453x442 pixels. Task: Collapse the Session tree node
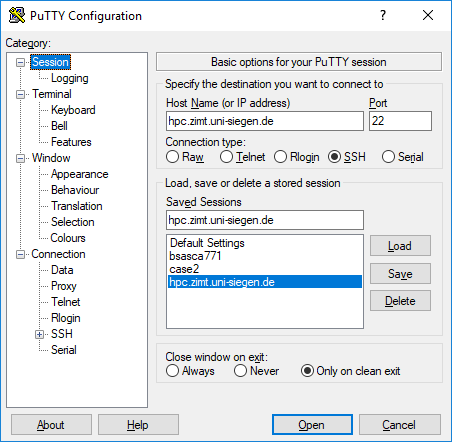(20, 62)
